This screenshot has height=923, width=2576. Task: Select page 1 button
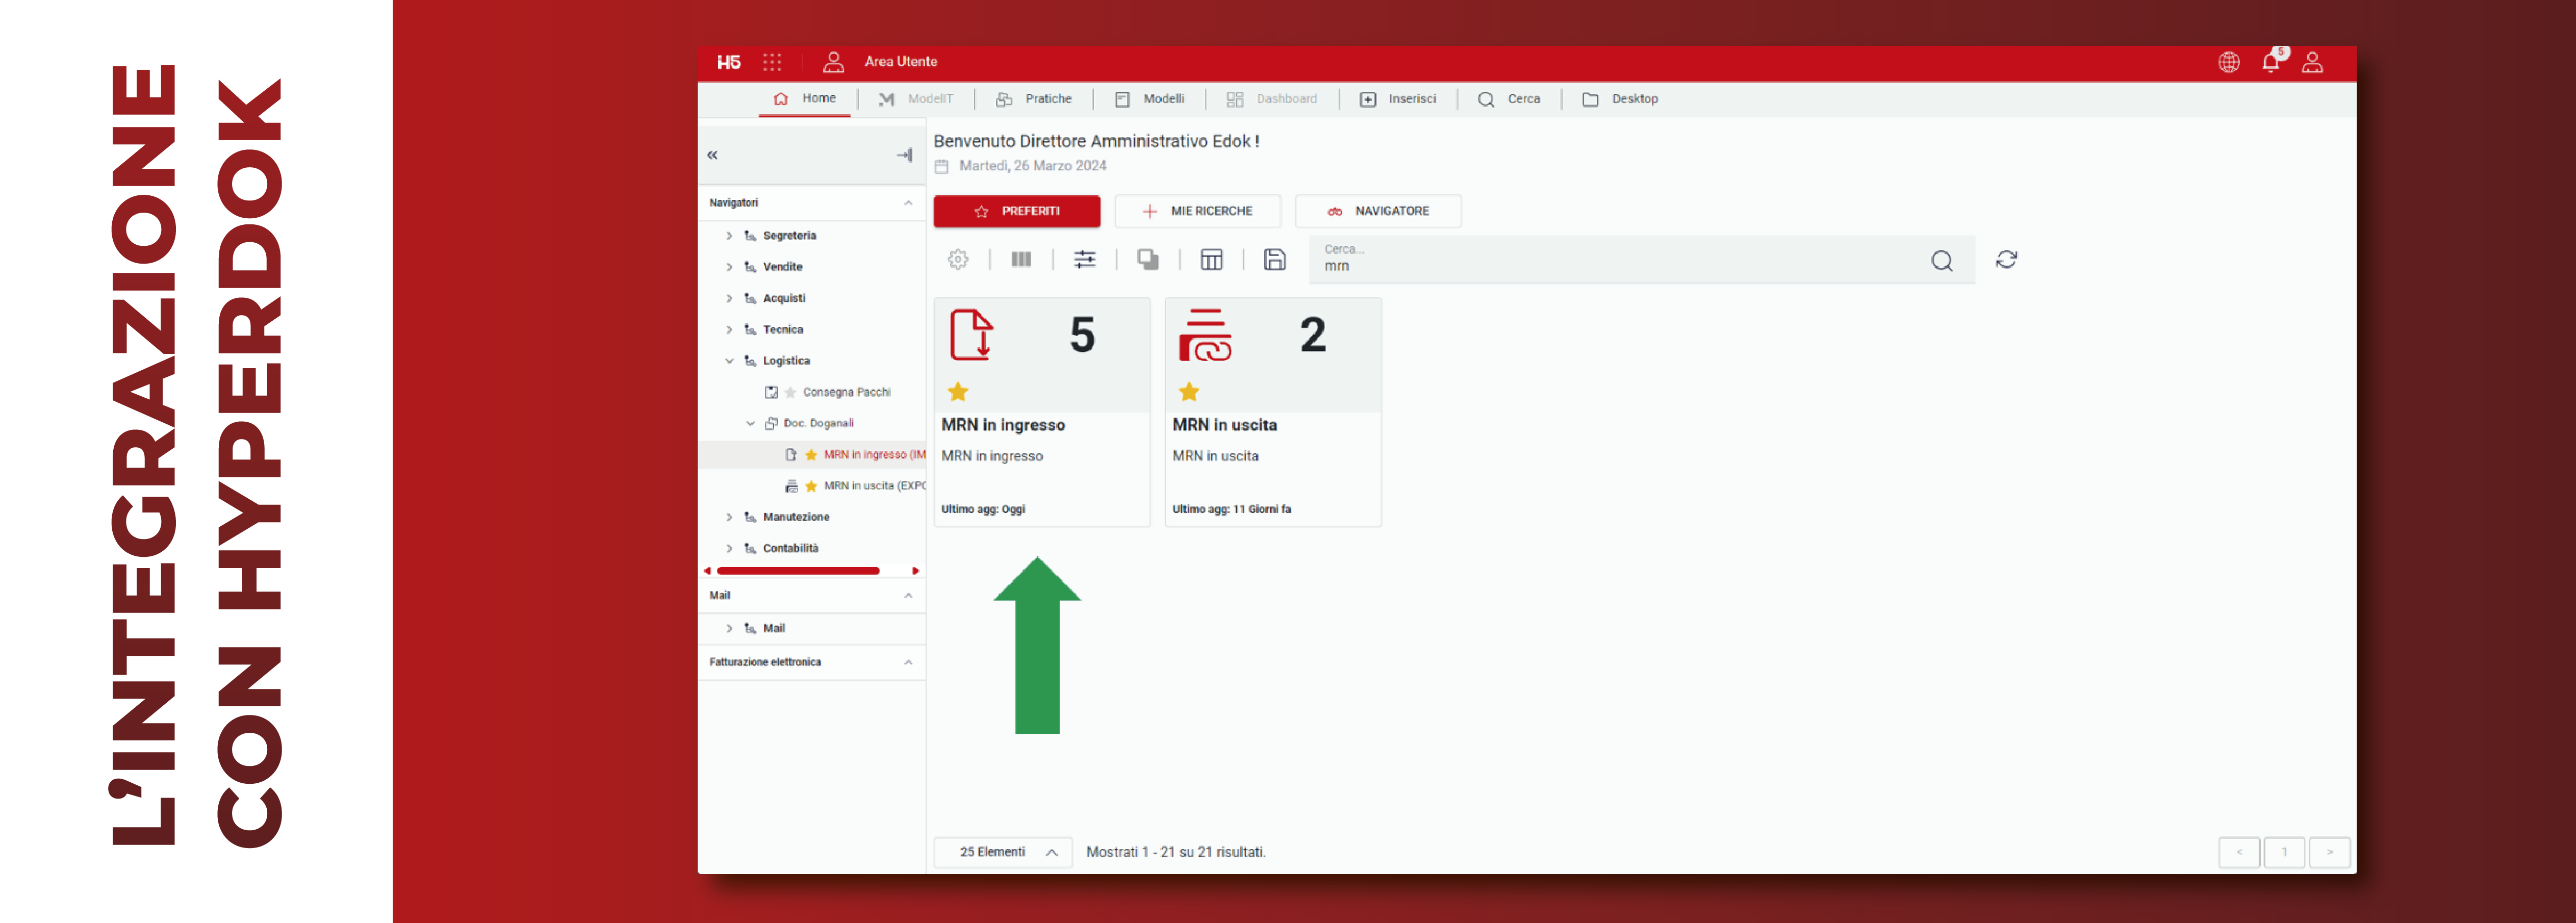[2285, 852]
